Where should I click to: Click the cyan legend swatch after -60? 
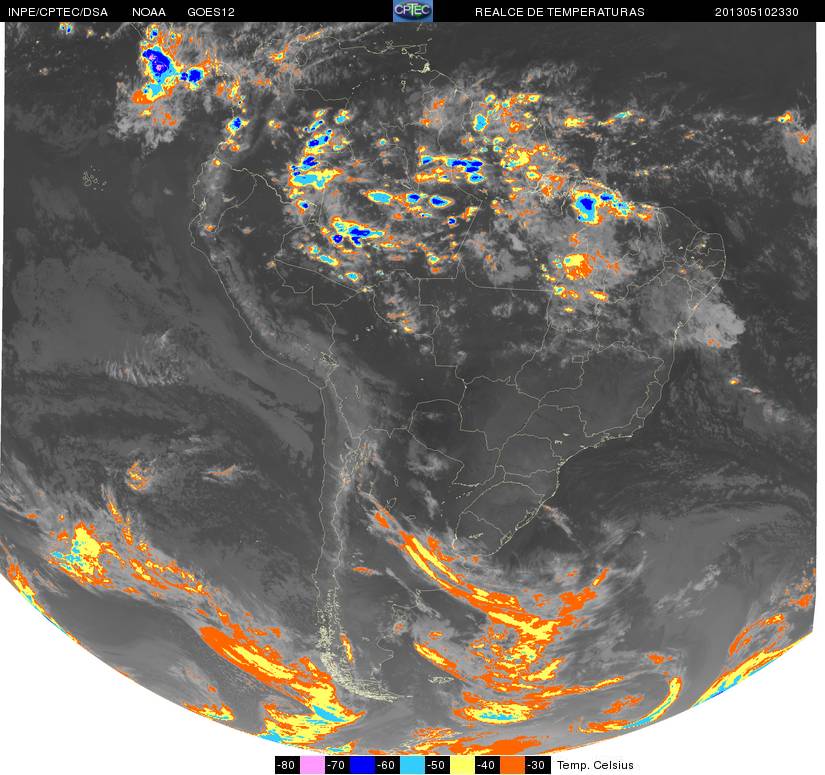[412, 764]
